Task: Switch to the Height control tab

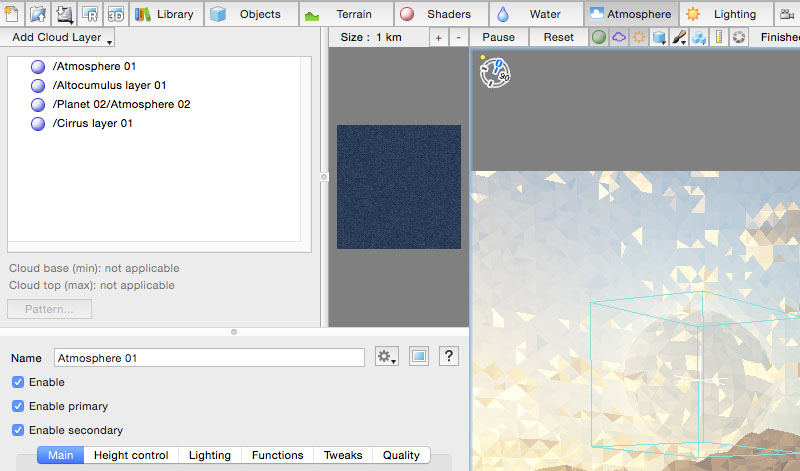Action: pyautogui.click(x=130, y=455)
